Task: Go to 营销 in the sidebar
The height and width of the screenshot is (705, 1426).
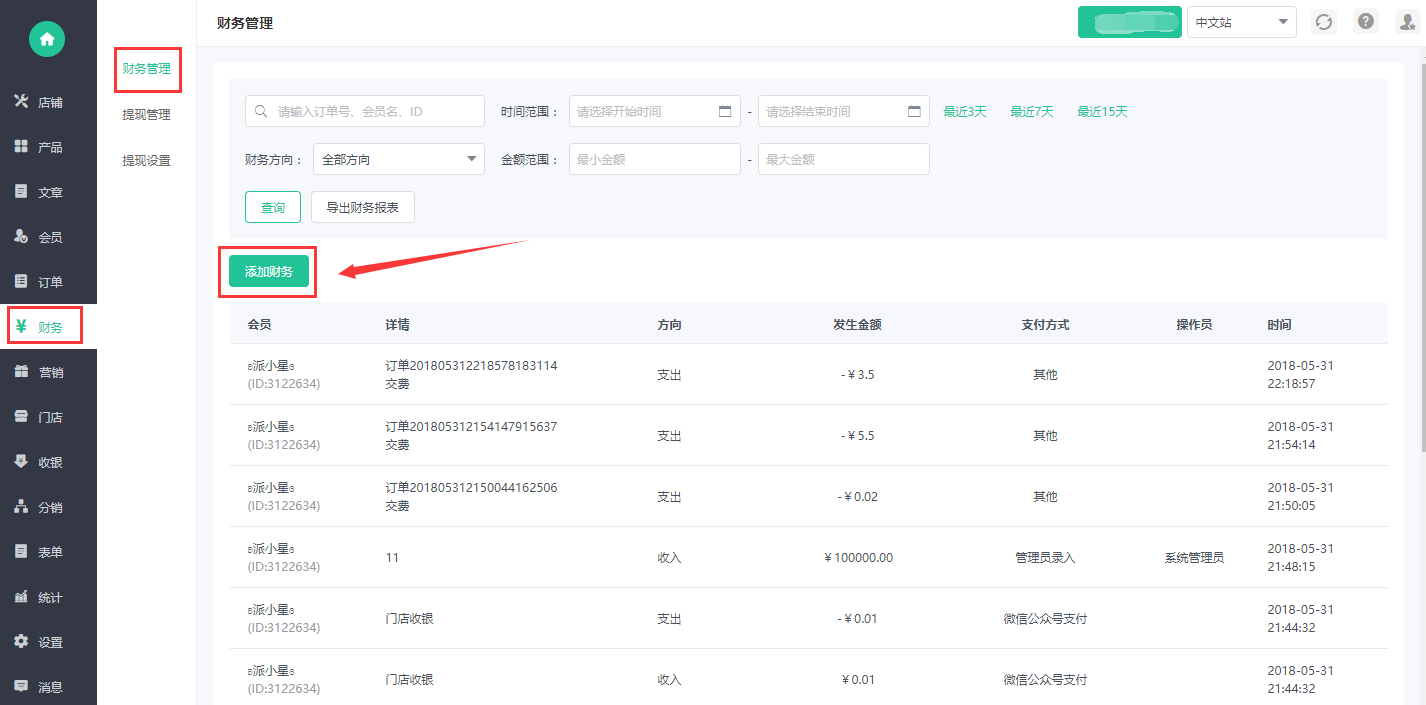Action: [48, 372]
